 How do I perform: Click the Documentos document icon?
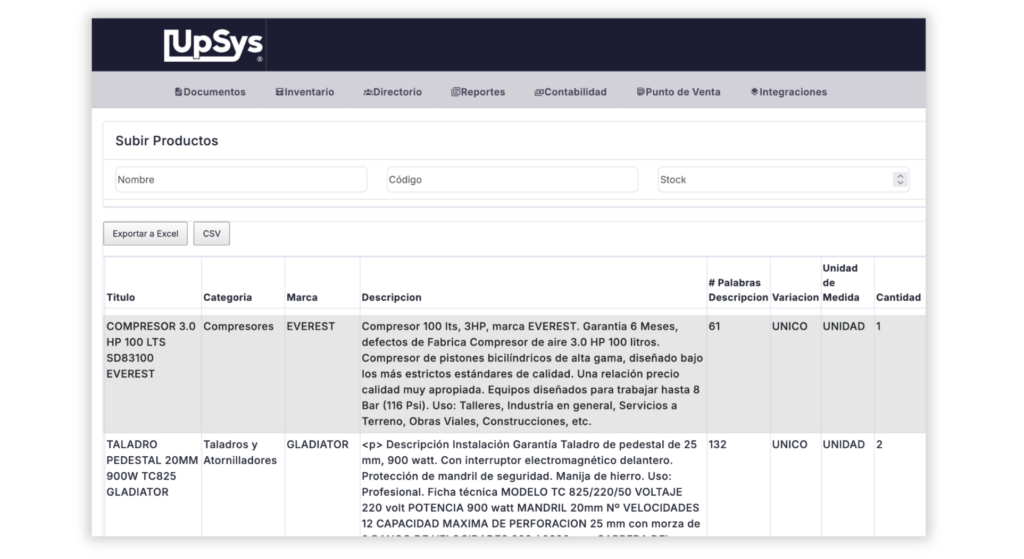(x=178, y=92)
